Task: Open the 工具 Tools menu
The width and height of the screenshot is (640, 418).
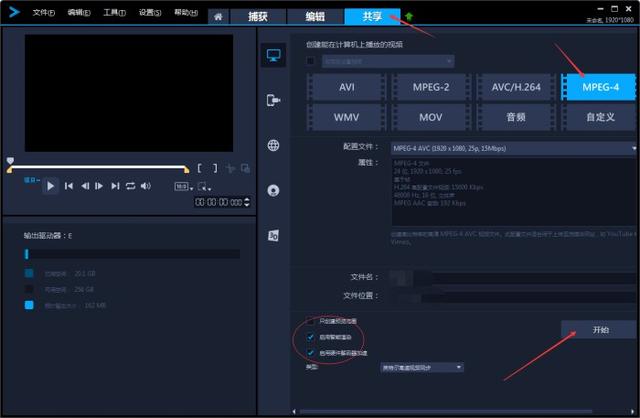Action: (114, 13)
